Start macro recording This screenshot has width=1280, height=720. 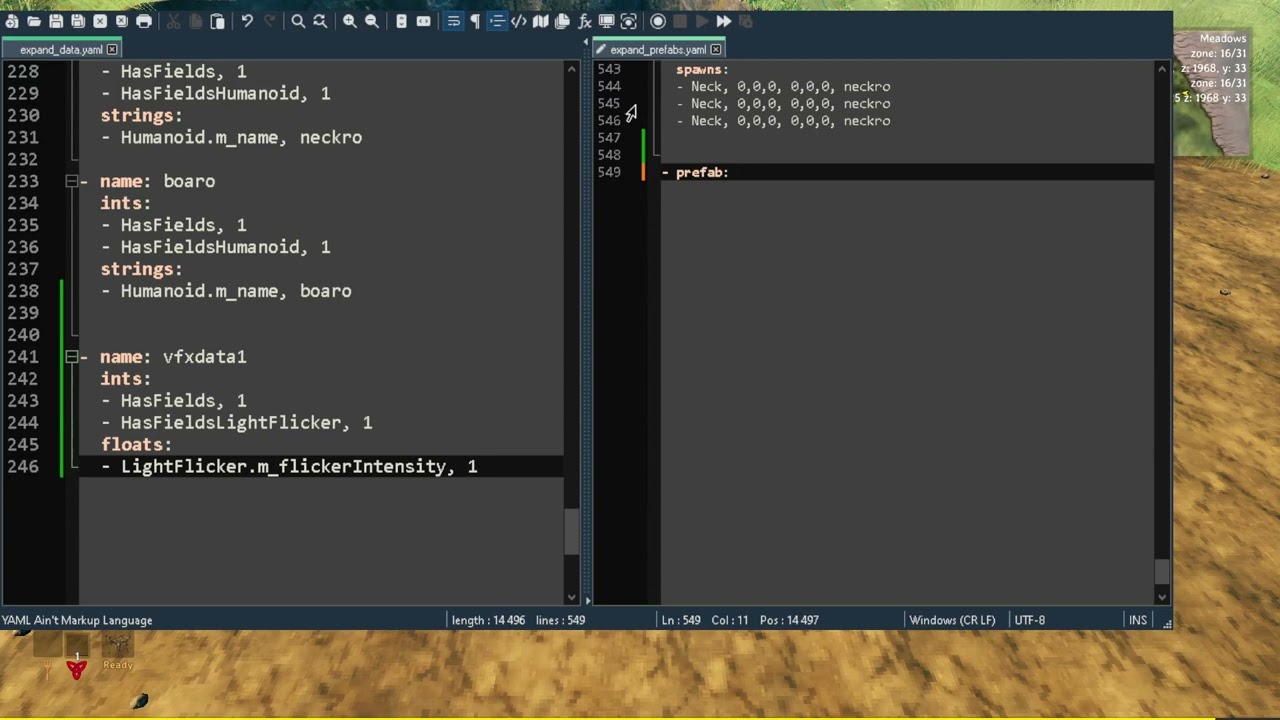(658, 21)
